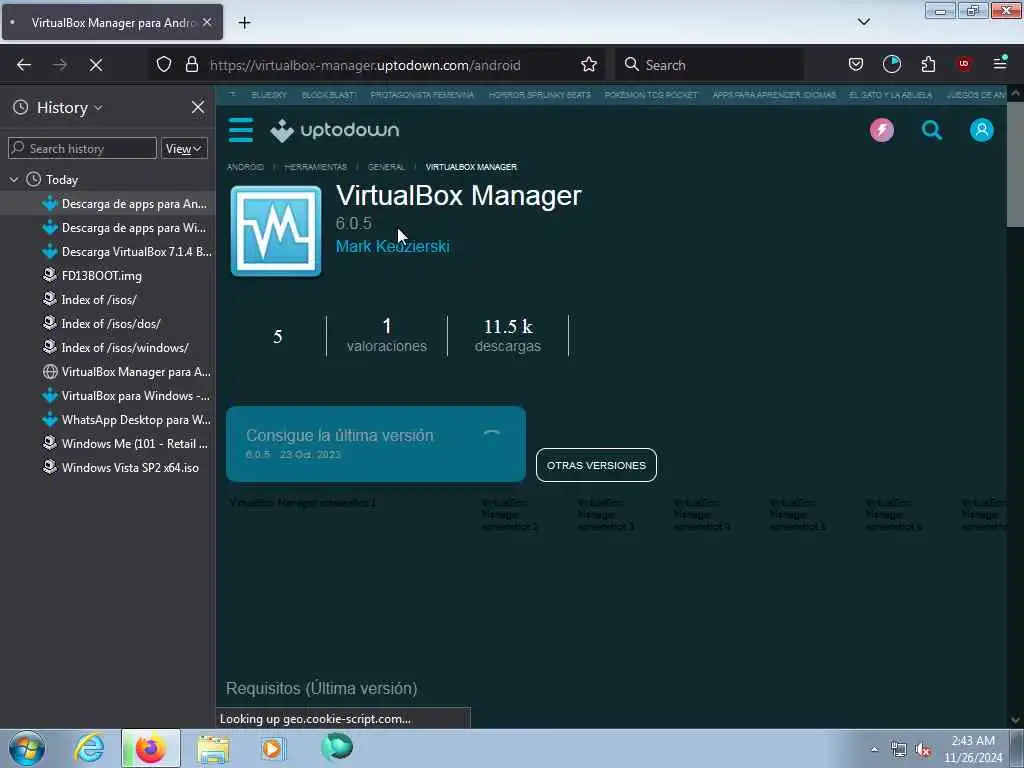Viewport: 1024px width, 768px height.
Task: Click BLUESKY in the top links bar
Action: 269,95
